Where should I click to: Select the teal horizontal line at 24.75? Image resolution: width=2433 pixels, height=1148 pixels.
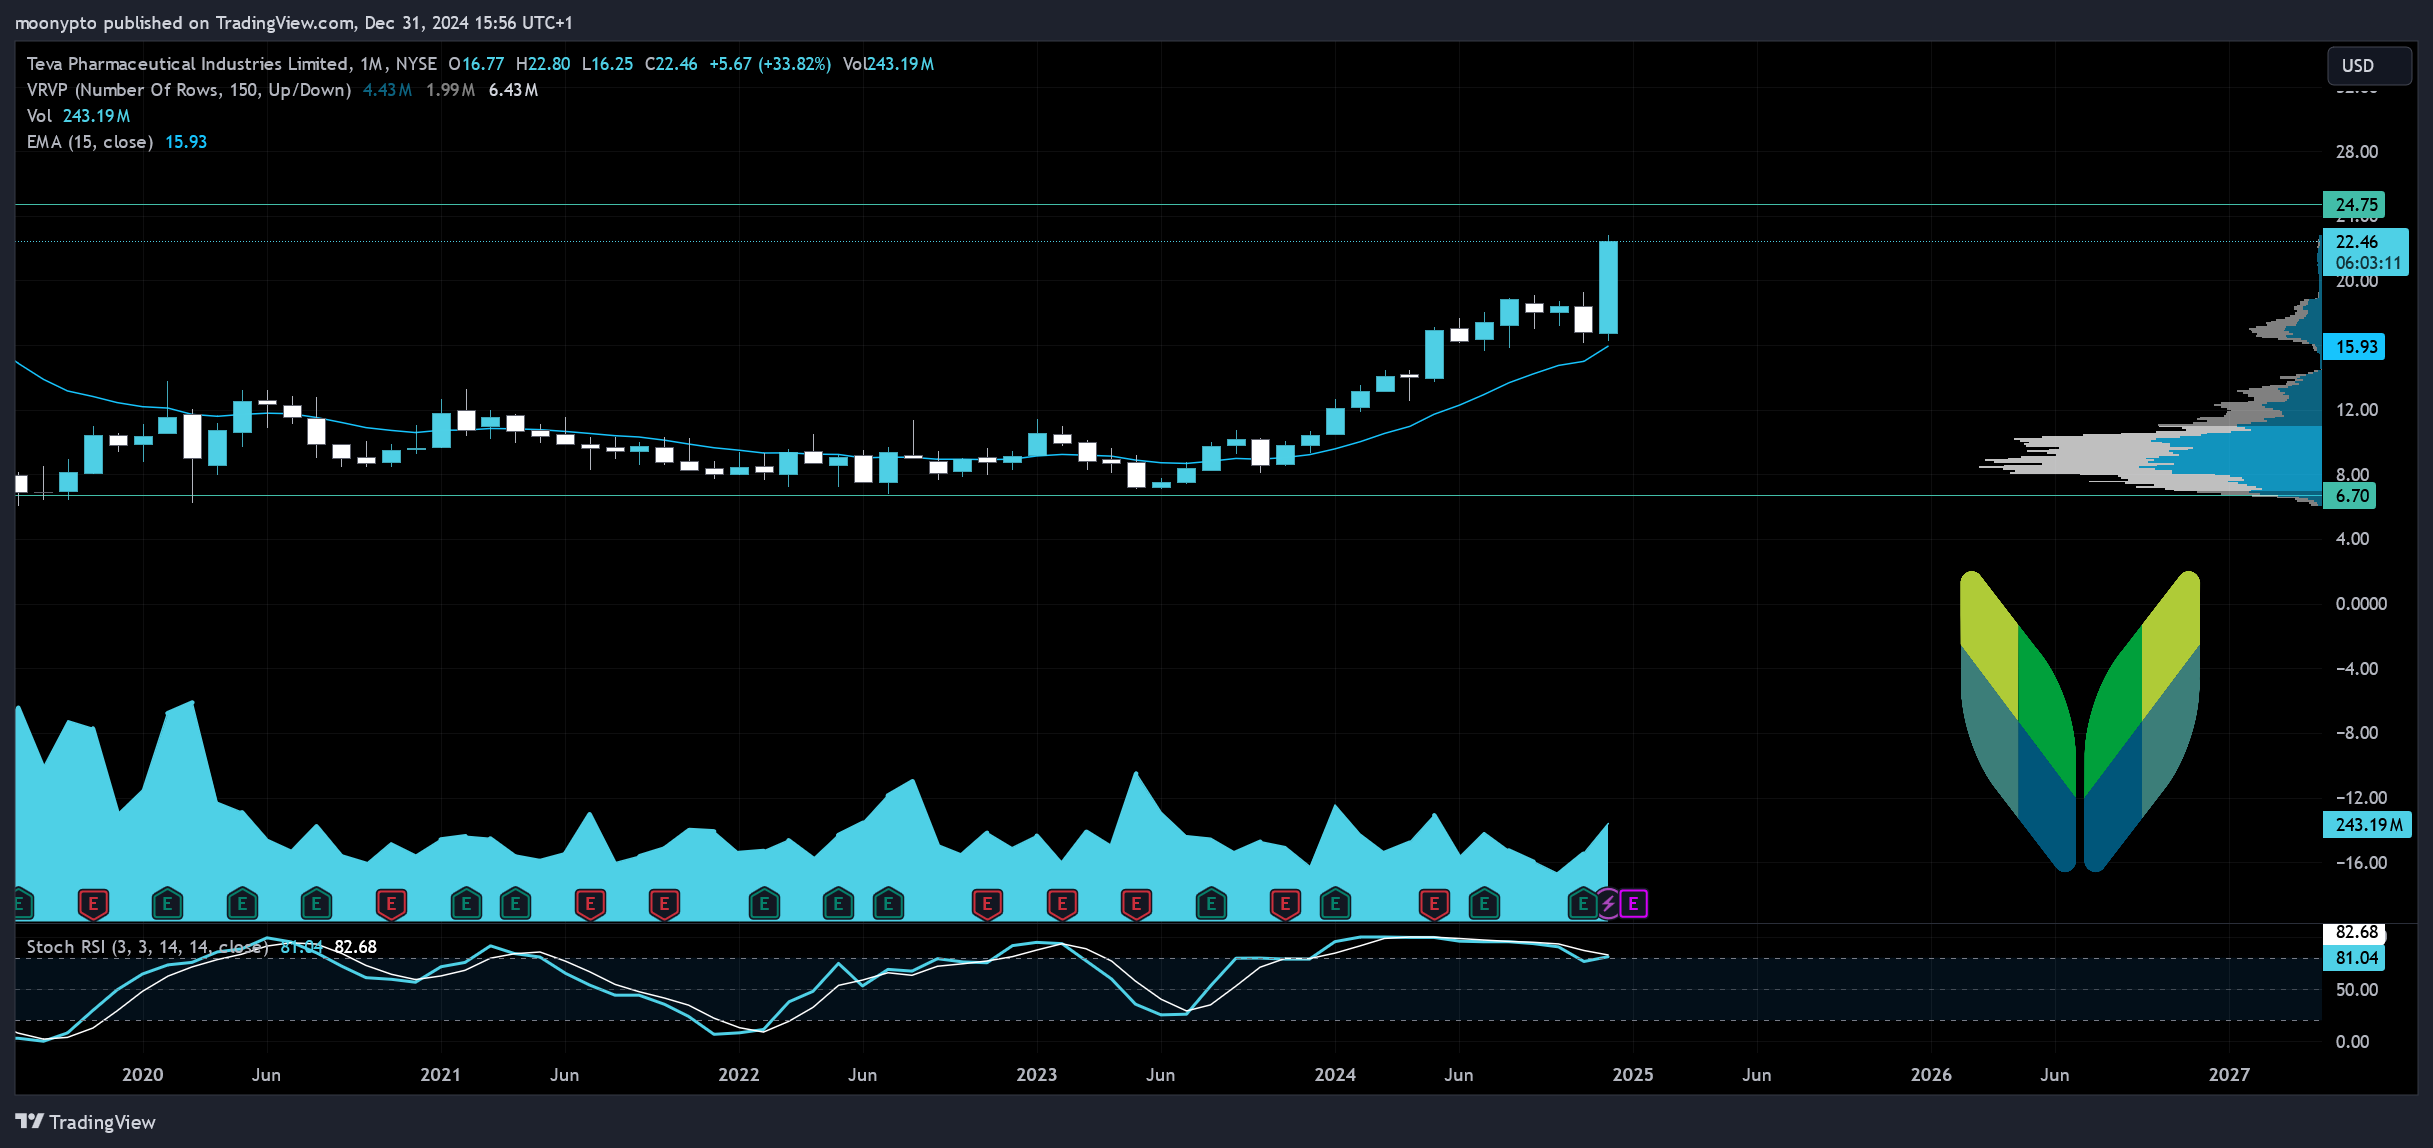pyautogui.click(x=1167, y=205)
